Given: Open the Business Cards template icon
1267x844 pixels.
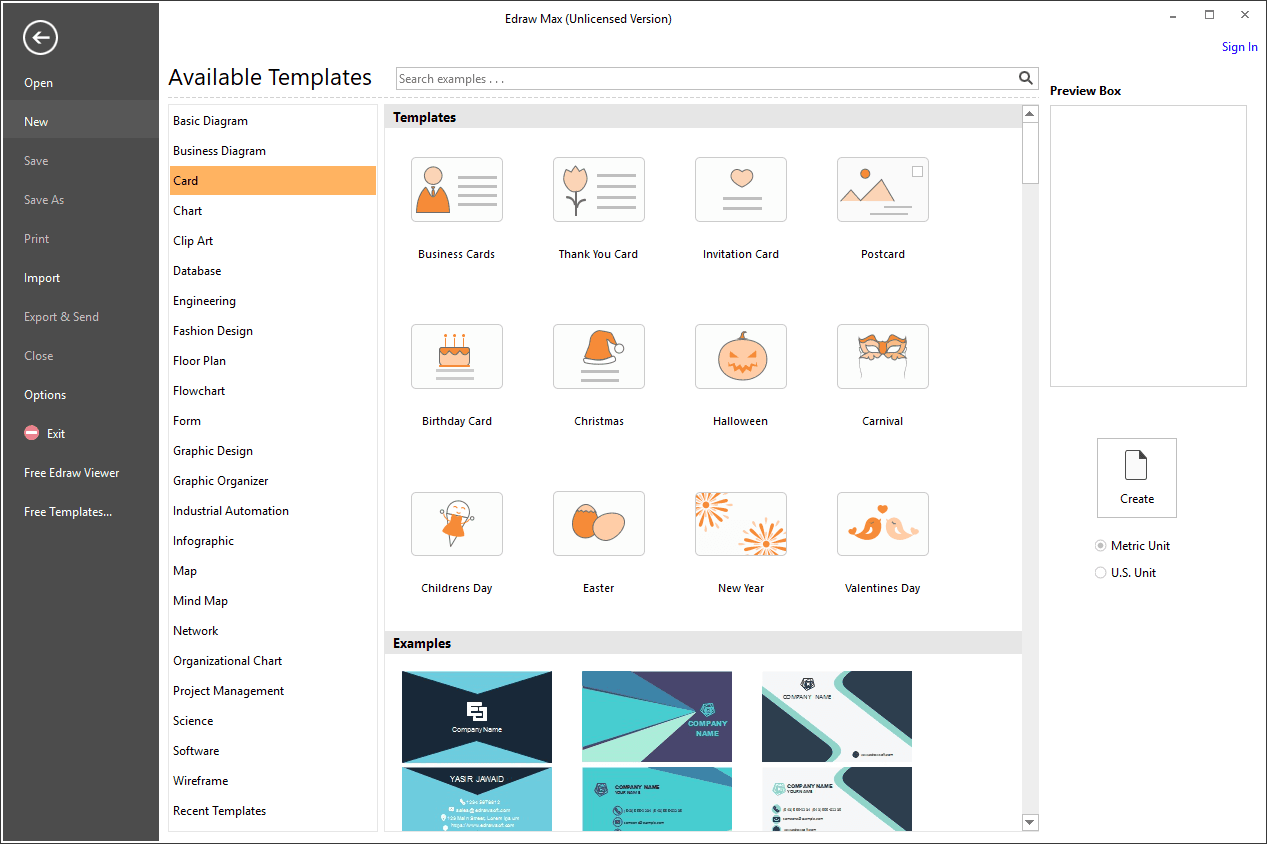Looking at the screenshot, I should coord(457,189).
